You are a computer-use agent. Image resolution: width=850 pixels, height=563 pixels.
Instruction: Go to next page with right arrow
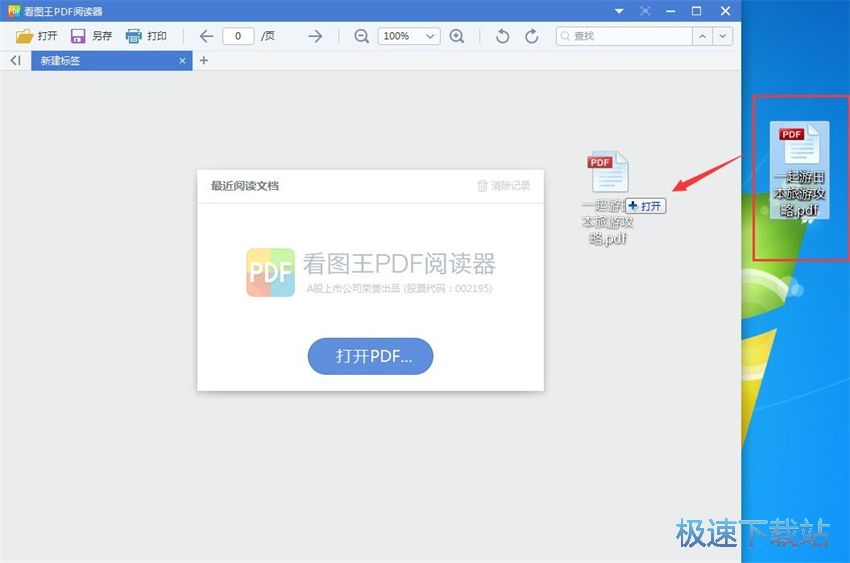(x=315, y=36)
